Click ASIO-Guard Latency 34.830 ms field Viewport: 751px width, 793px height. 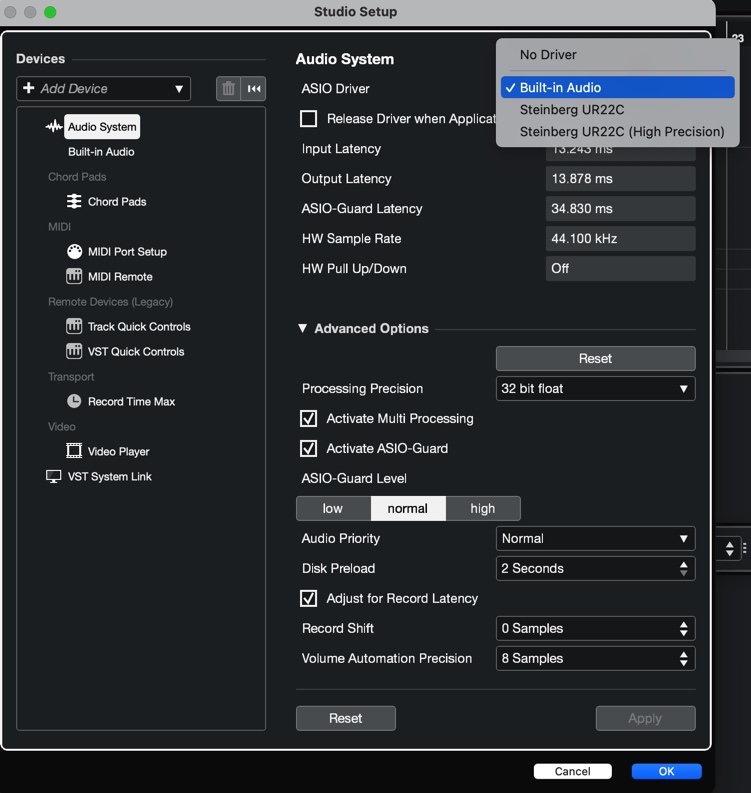click(621, 208)
